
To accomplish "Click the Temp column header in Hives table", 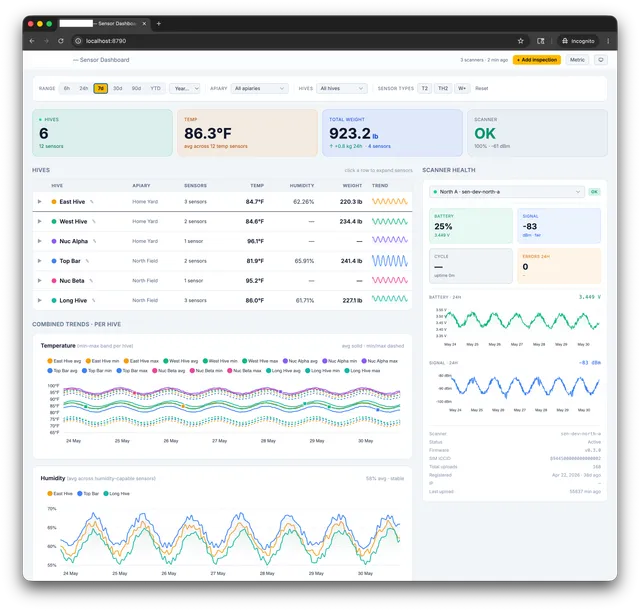I will (257, 185).
